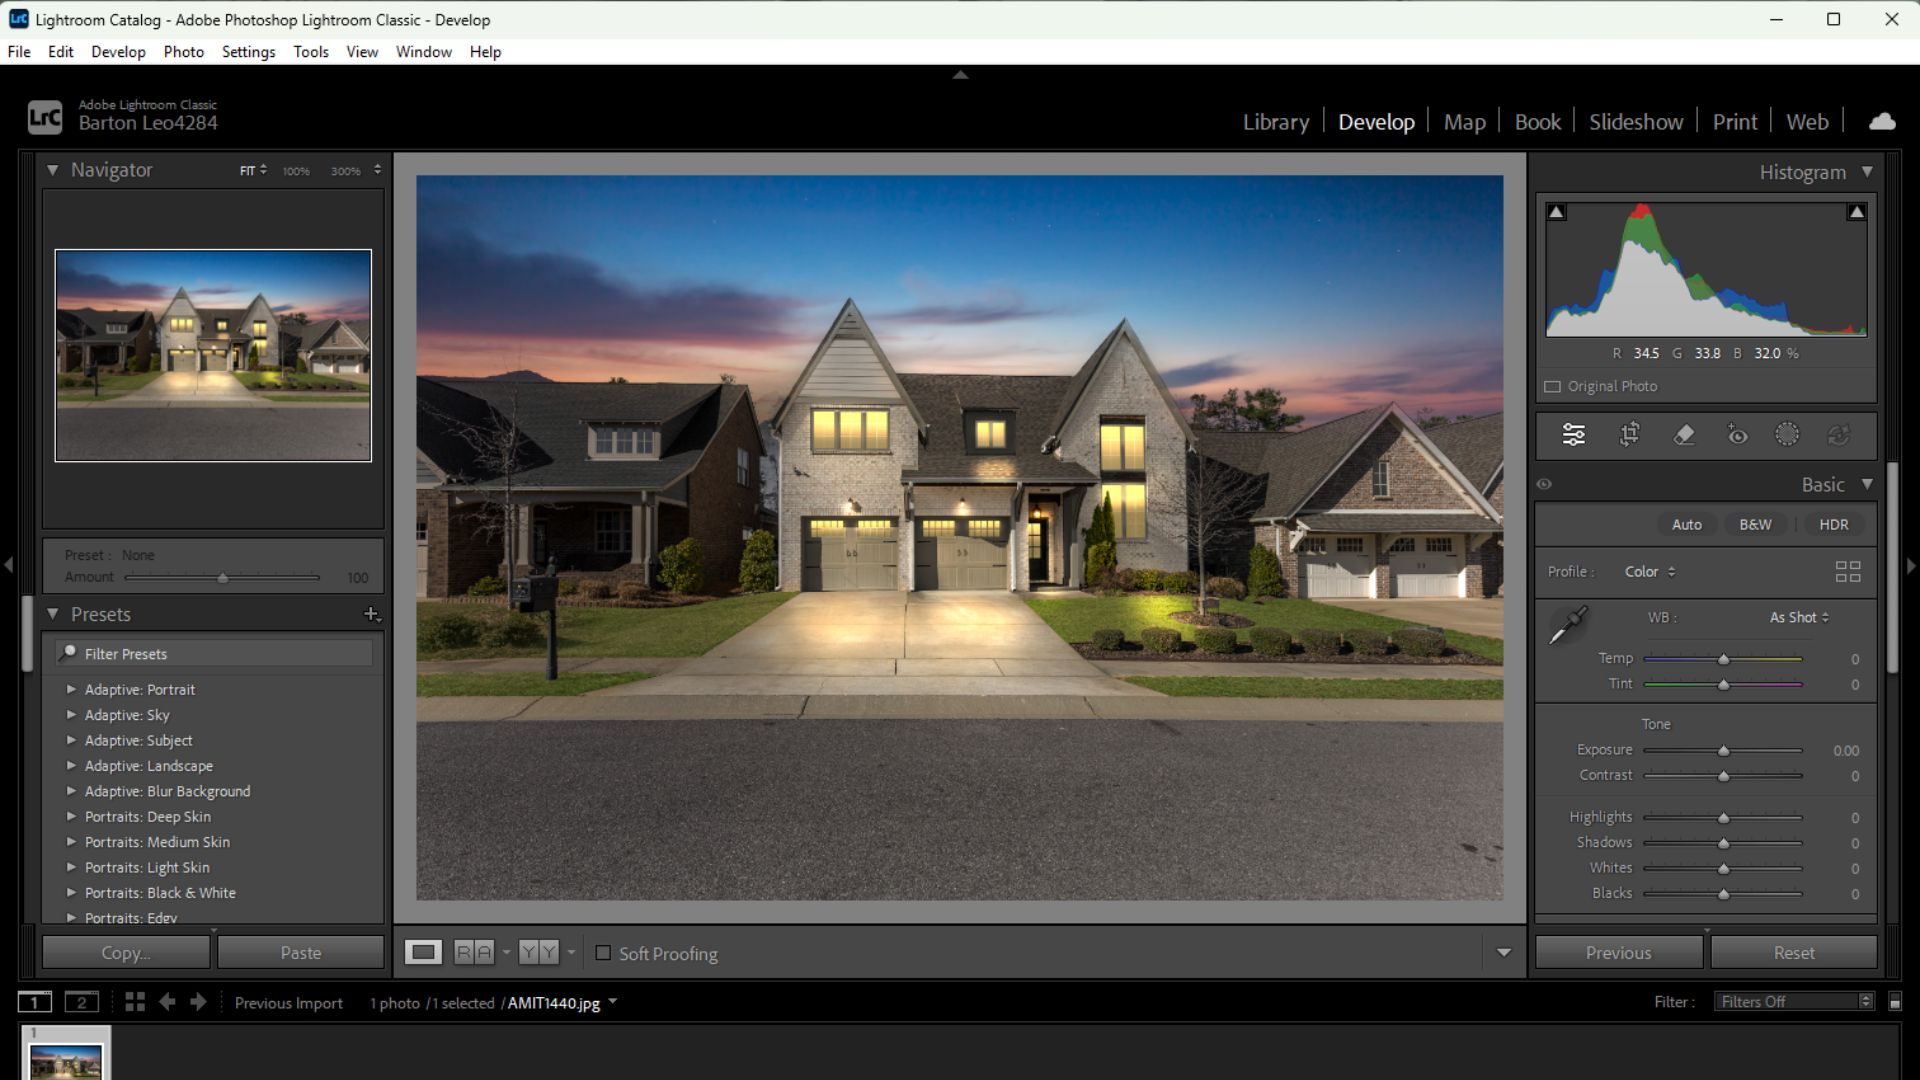Click the Paste button

(x=301, y=953)
